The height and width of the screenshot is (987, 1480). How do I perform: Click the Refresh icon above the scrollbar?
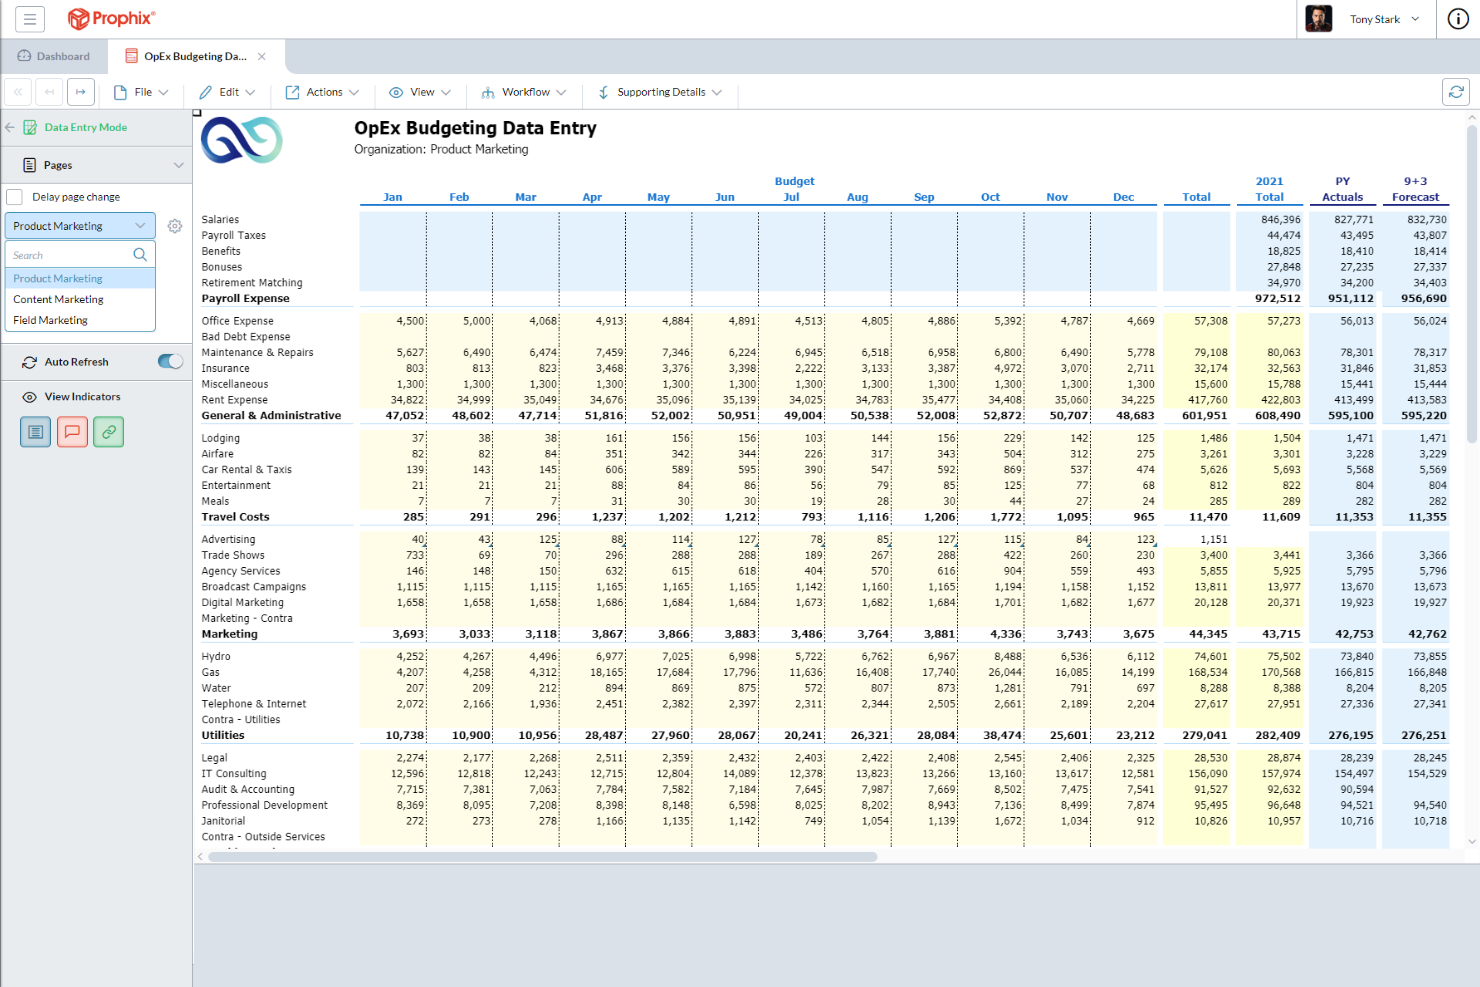[1456, 91]
